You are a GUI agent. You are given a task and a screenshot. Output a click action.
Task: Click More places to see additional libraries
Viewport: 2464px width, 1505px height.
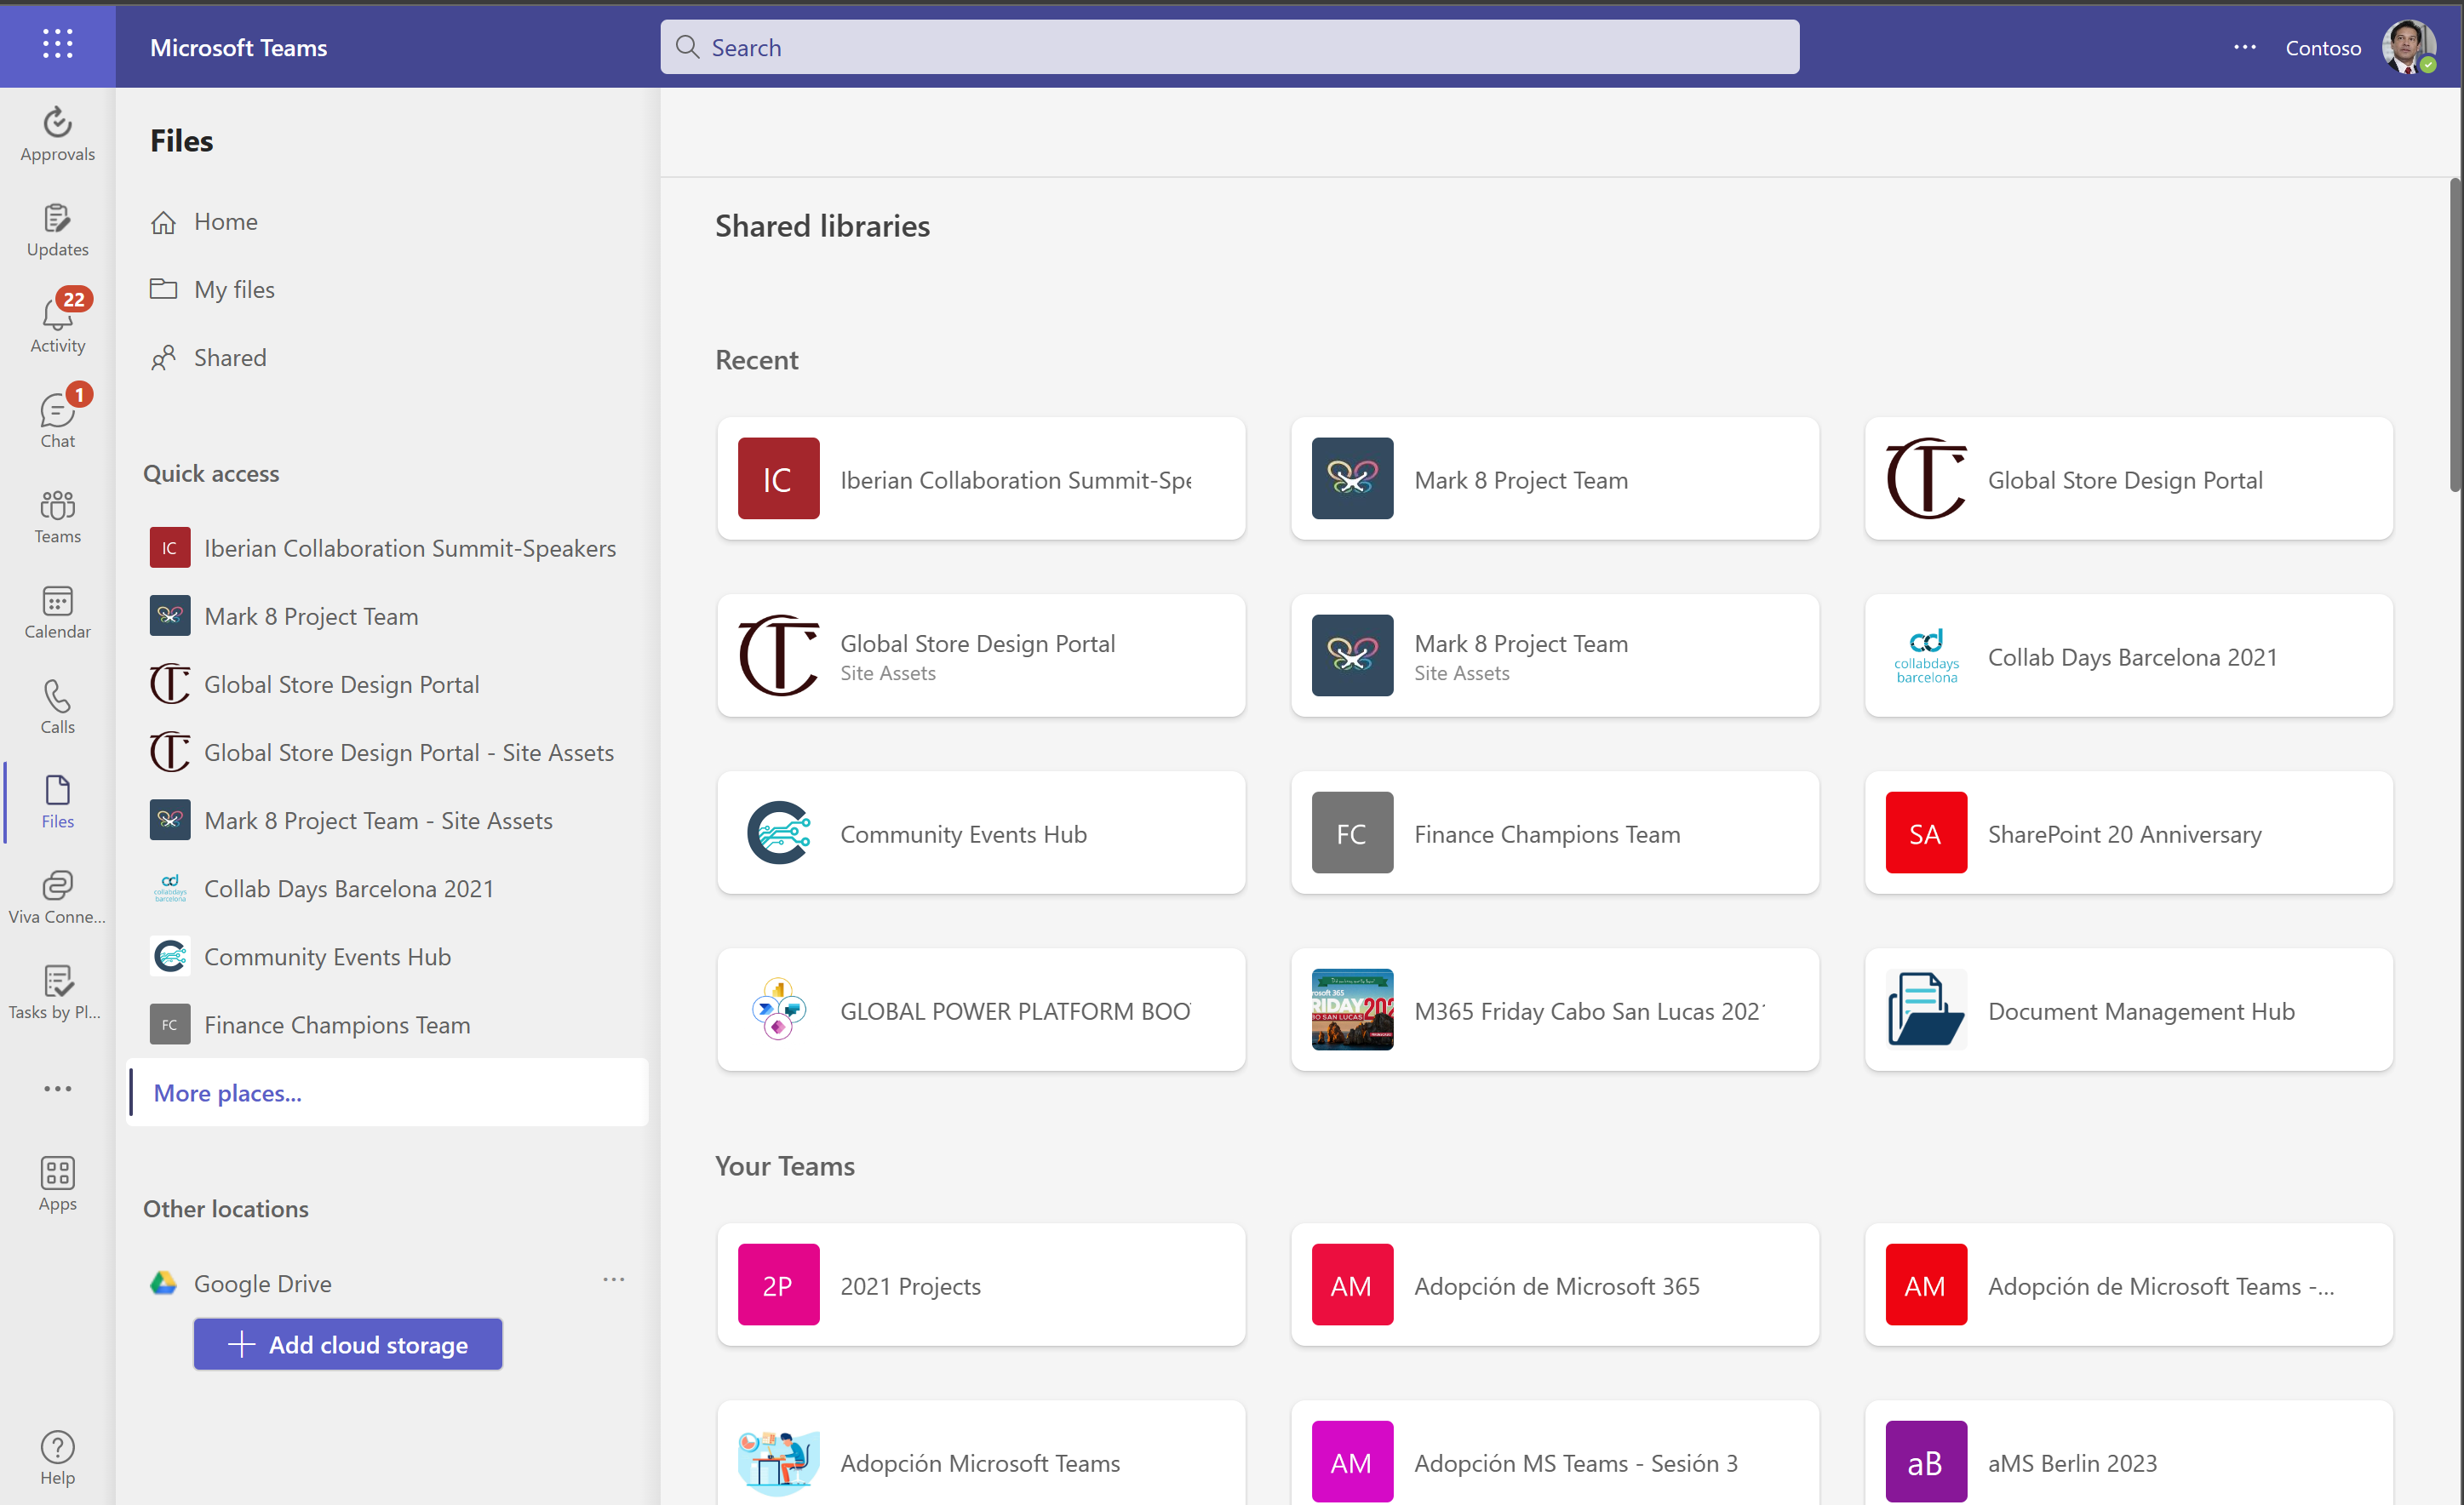[226, 1092]
